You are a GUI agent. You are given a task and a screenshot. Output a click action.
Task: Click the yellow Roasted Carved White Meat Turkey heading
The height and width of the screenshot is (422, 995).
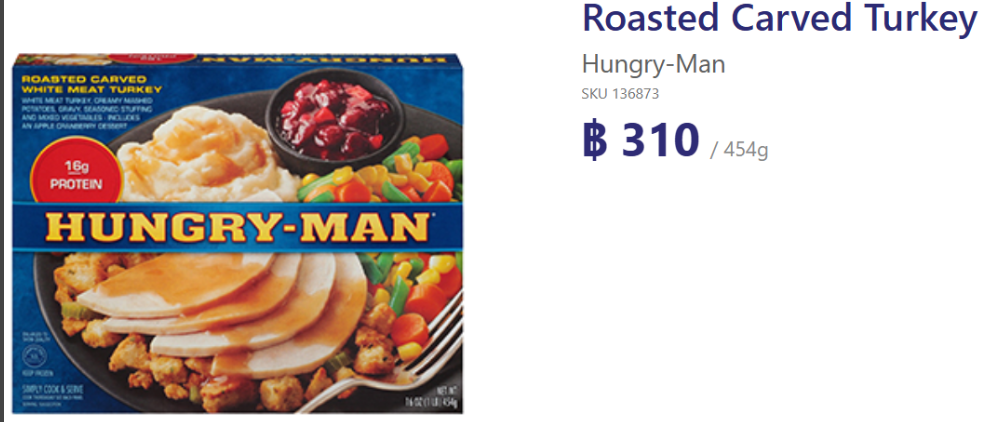point(90,84)
